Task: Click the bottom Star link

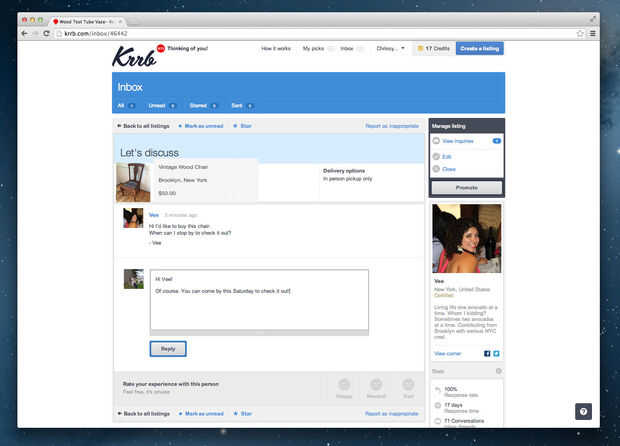Action: click(243, 414)
